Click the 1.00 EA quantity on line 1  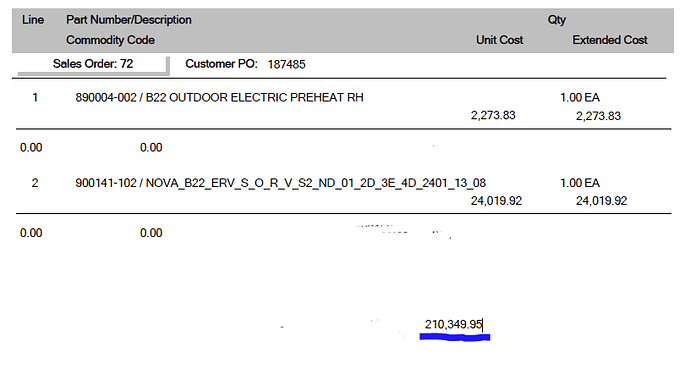pyautogui.click(x=580, y=98)
